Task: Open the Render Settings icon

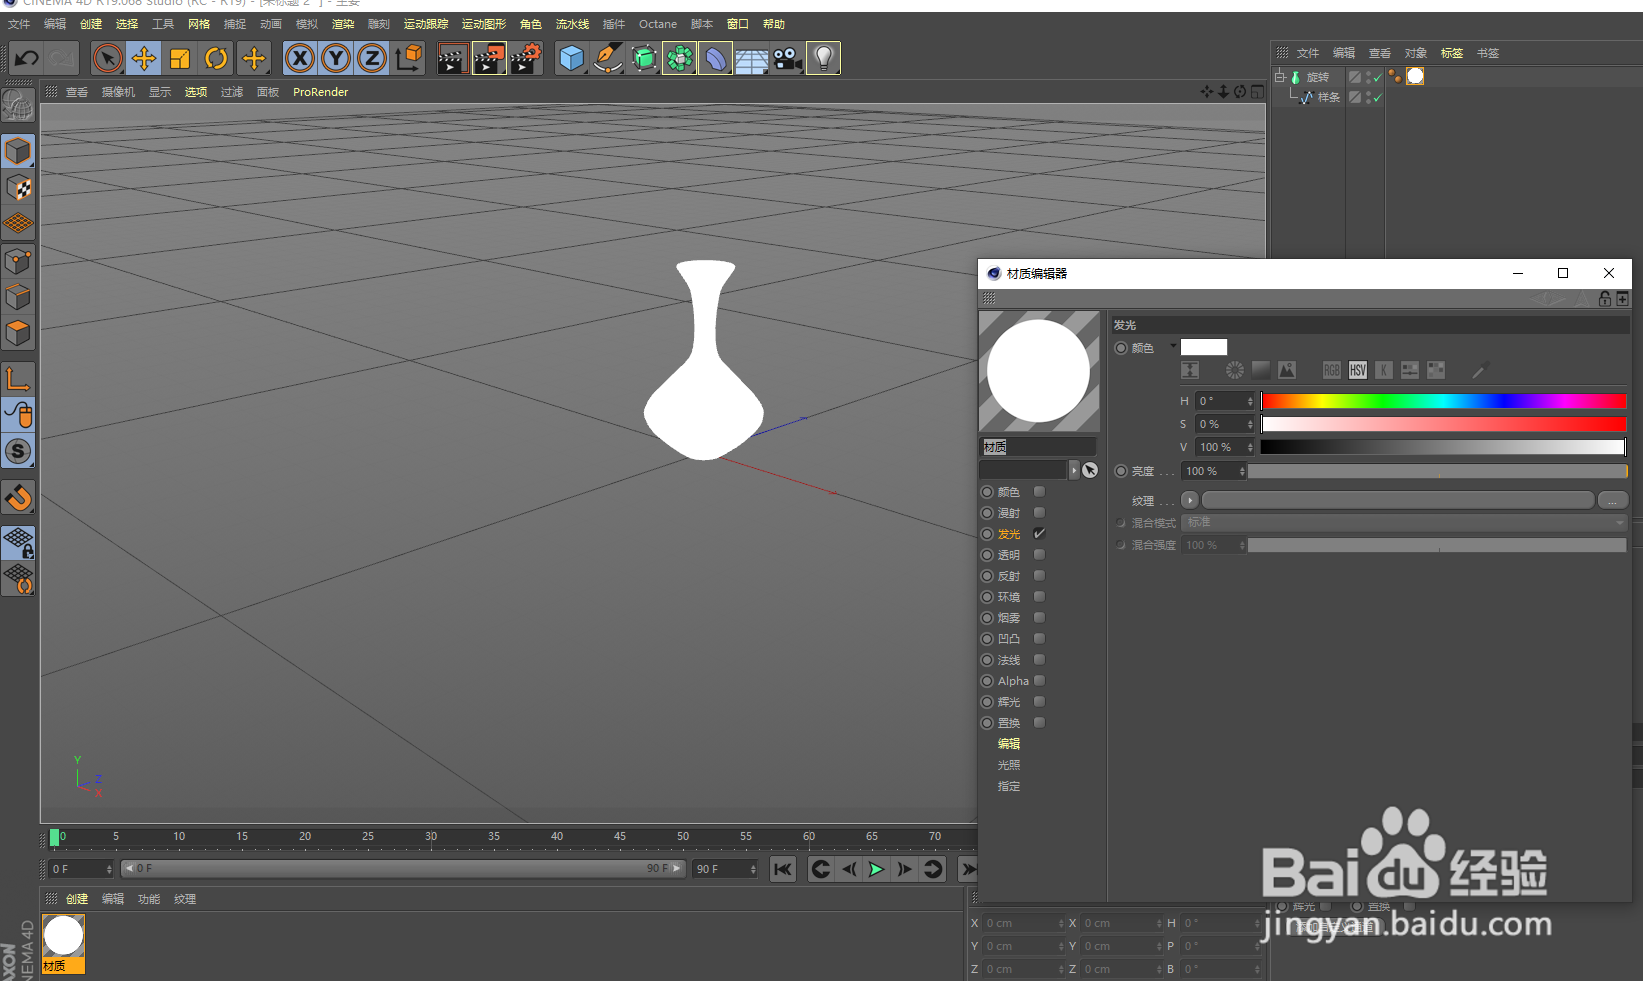Action: [527, 58]
